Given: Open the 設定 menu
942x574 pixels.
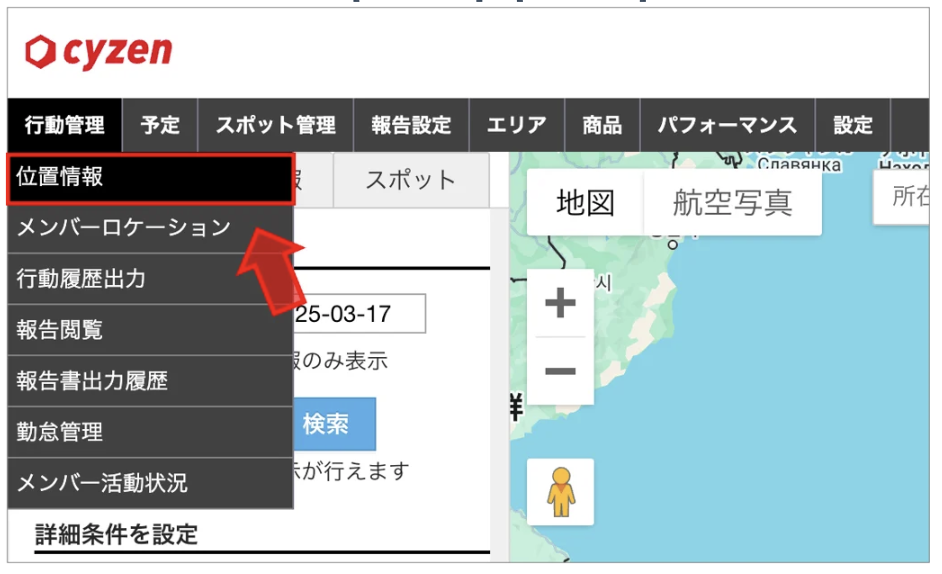Looking at the screenshot, I should [x=852, y=125].
